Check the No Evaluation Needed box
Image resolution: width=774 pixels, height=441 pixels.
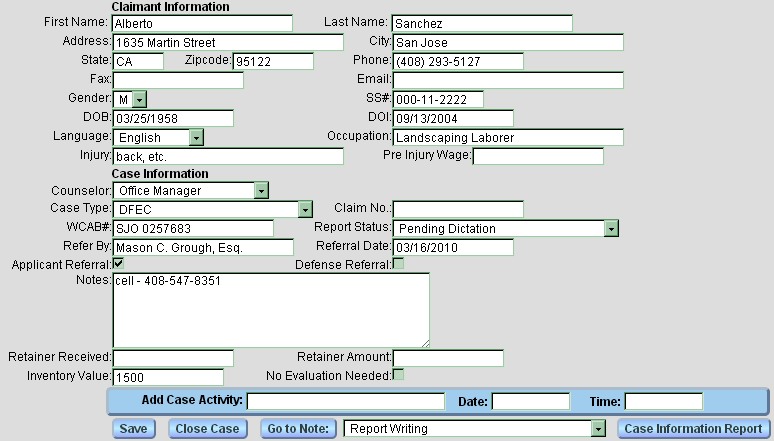click(x=398, y=375)
